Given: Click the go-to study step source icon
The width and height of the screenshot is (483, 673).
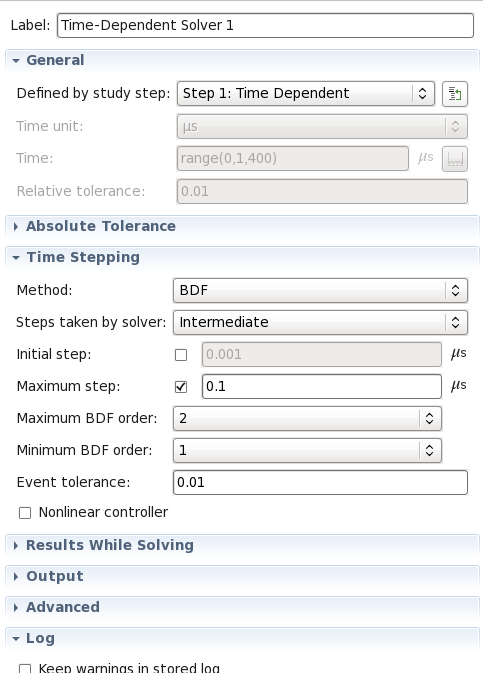Looking at the screenshot, I should 455,94.
